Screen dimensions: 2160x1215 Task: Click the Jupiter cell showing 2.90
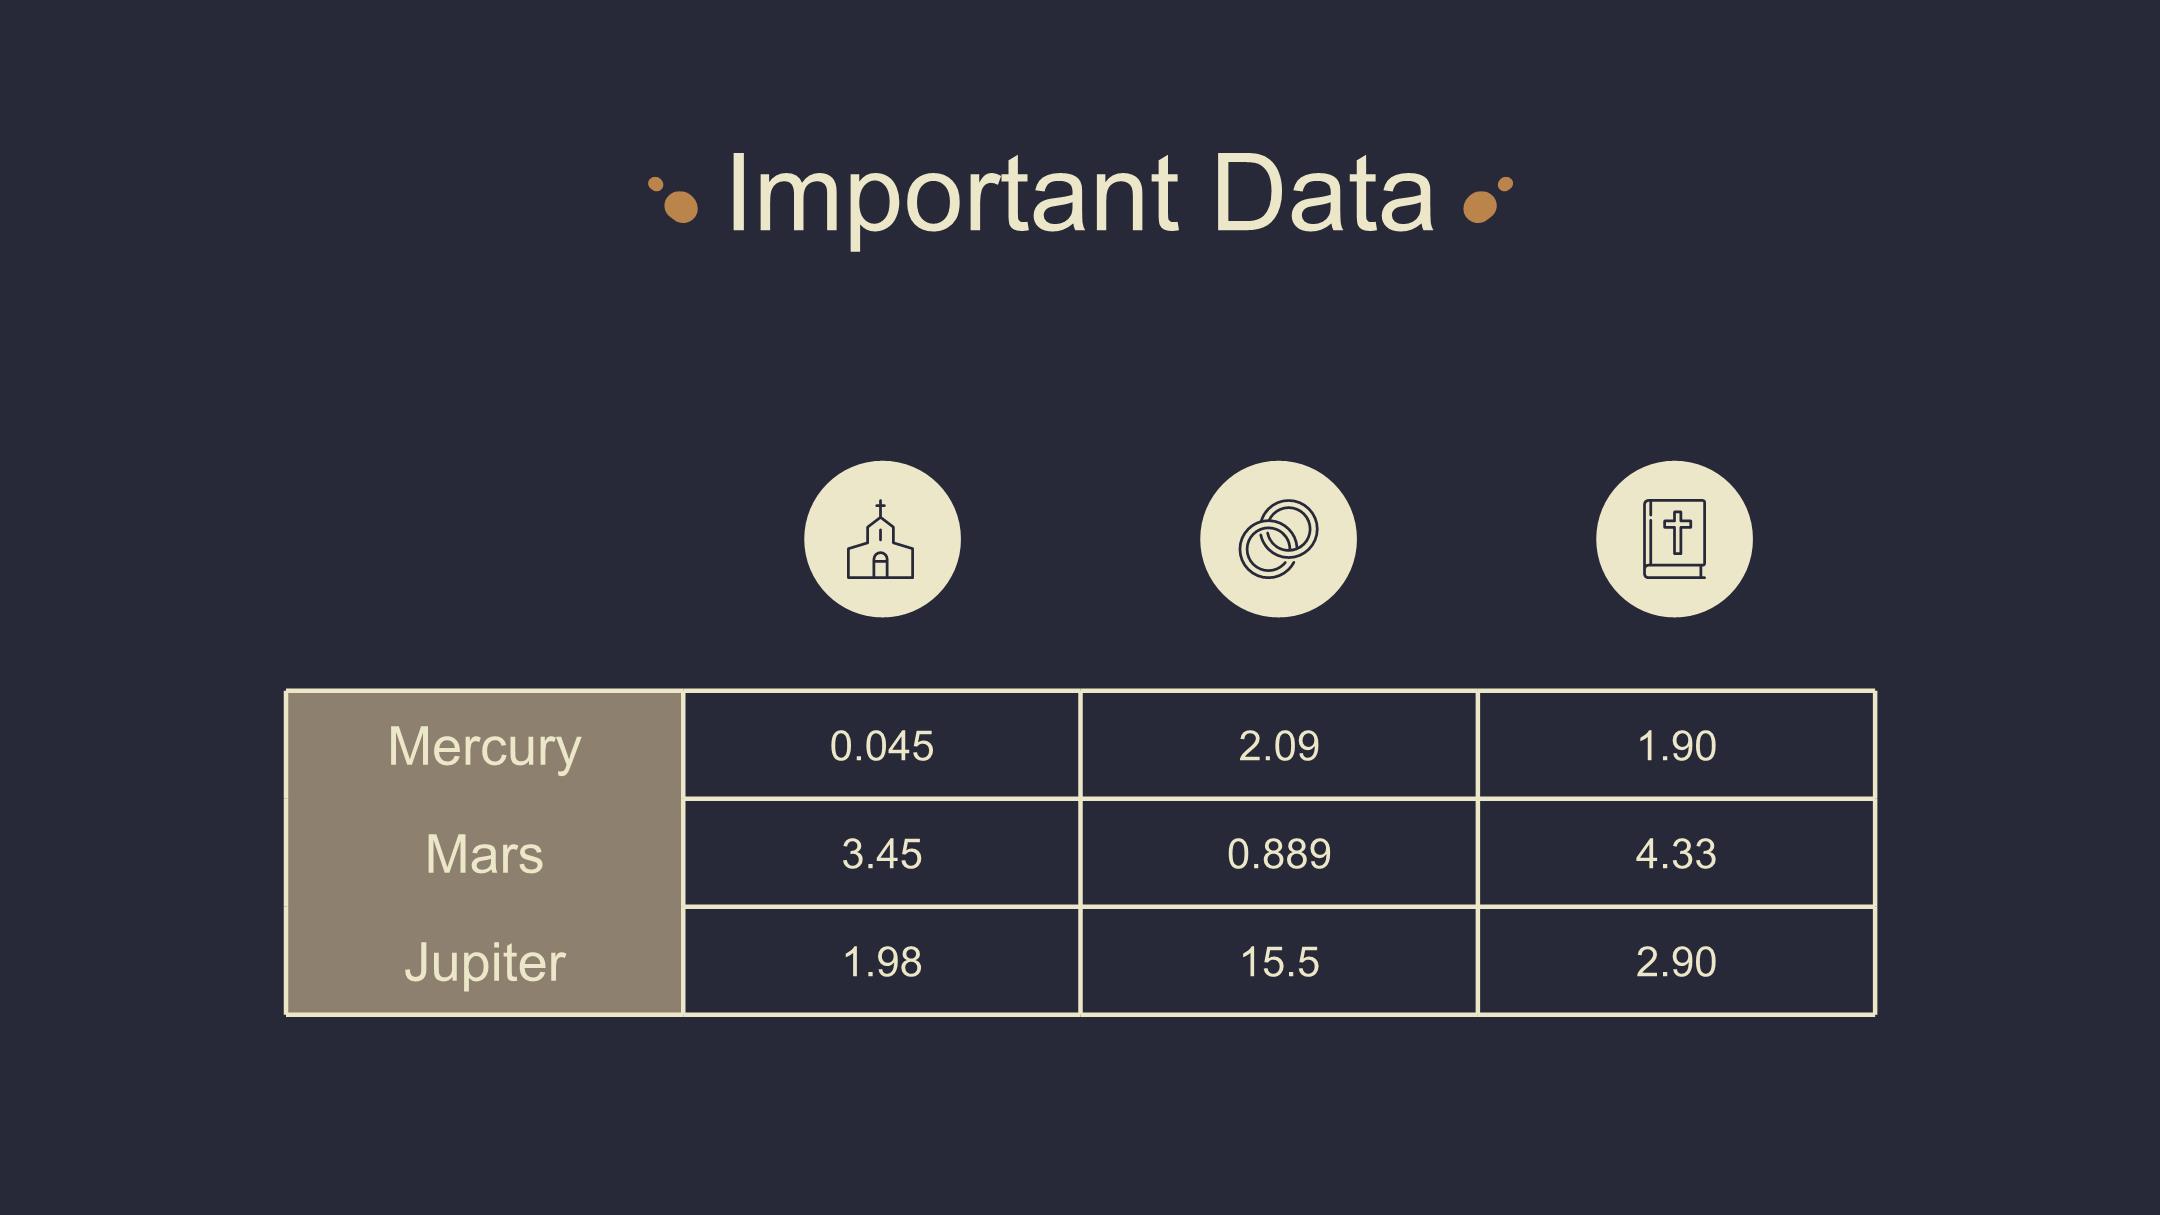click(1676, 961)
